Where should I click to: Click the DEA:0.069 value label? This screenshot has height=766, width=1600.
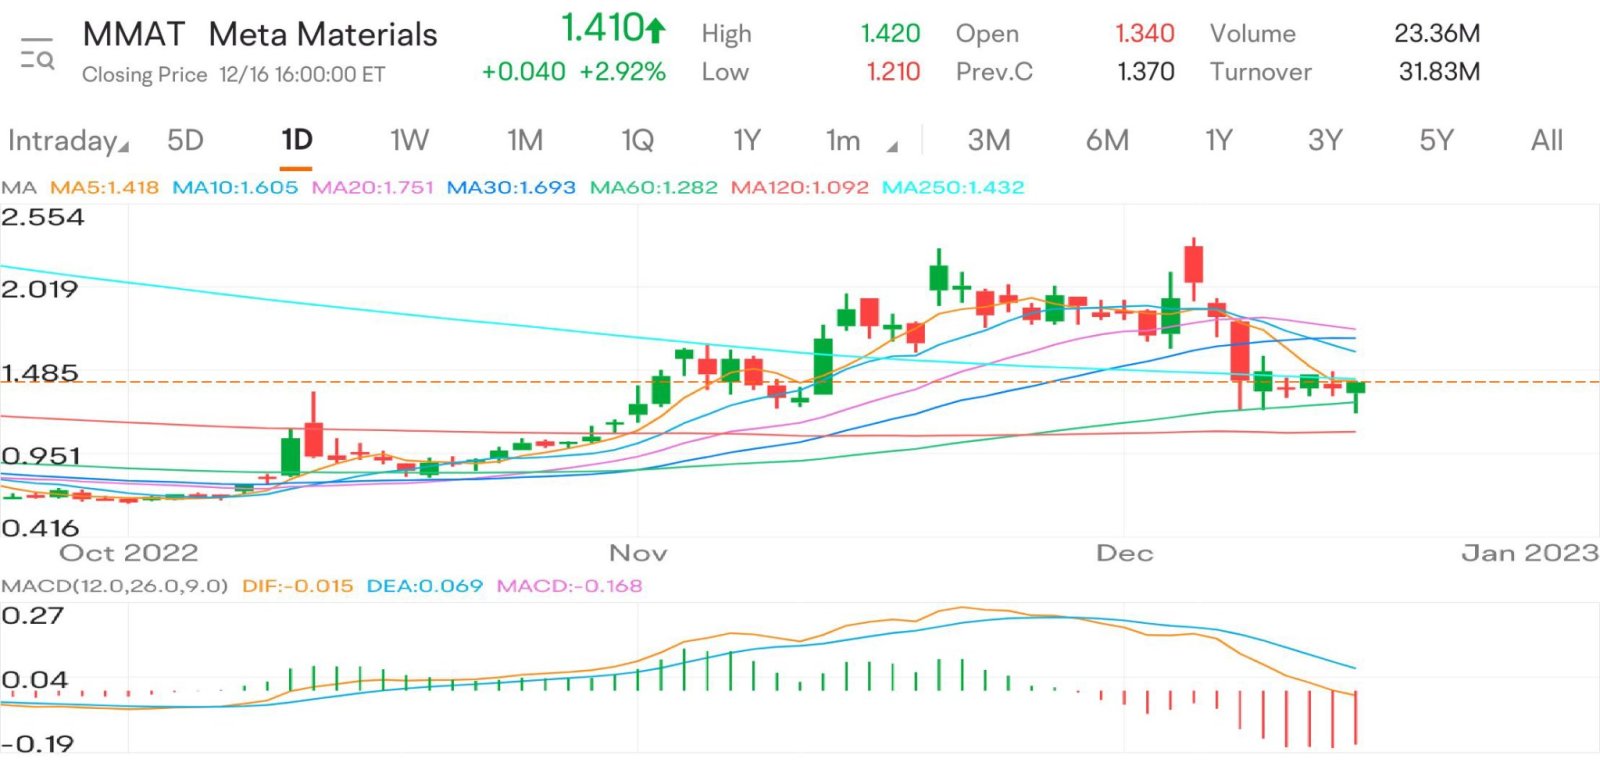424,586
